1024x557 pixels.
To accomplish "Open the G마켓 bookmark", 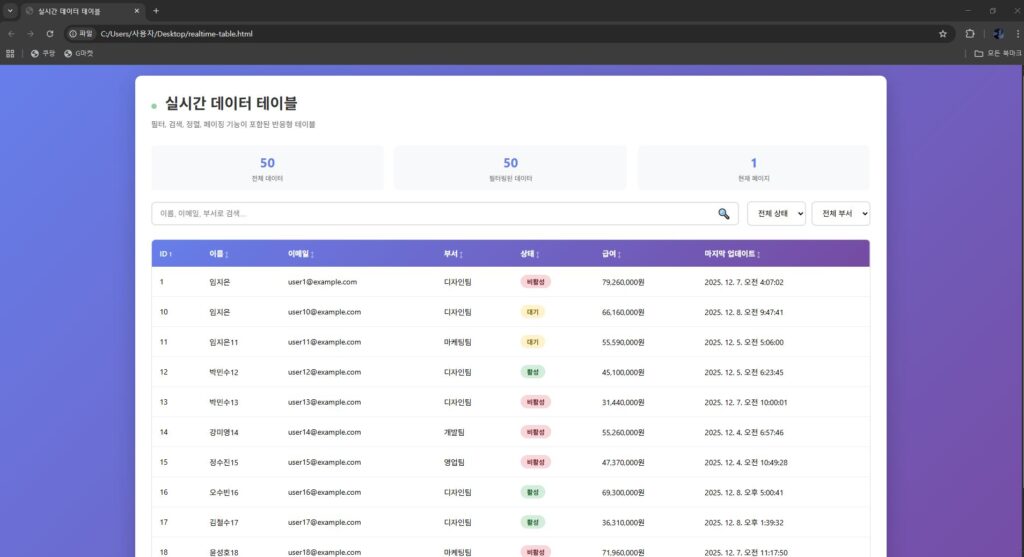I will (79, 54).
